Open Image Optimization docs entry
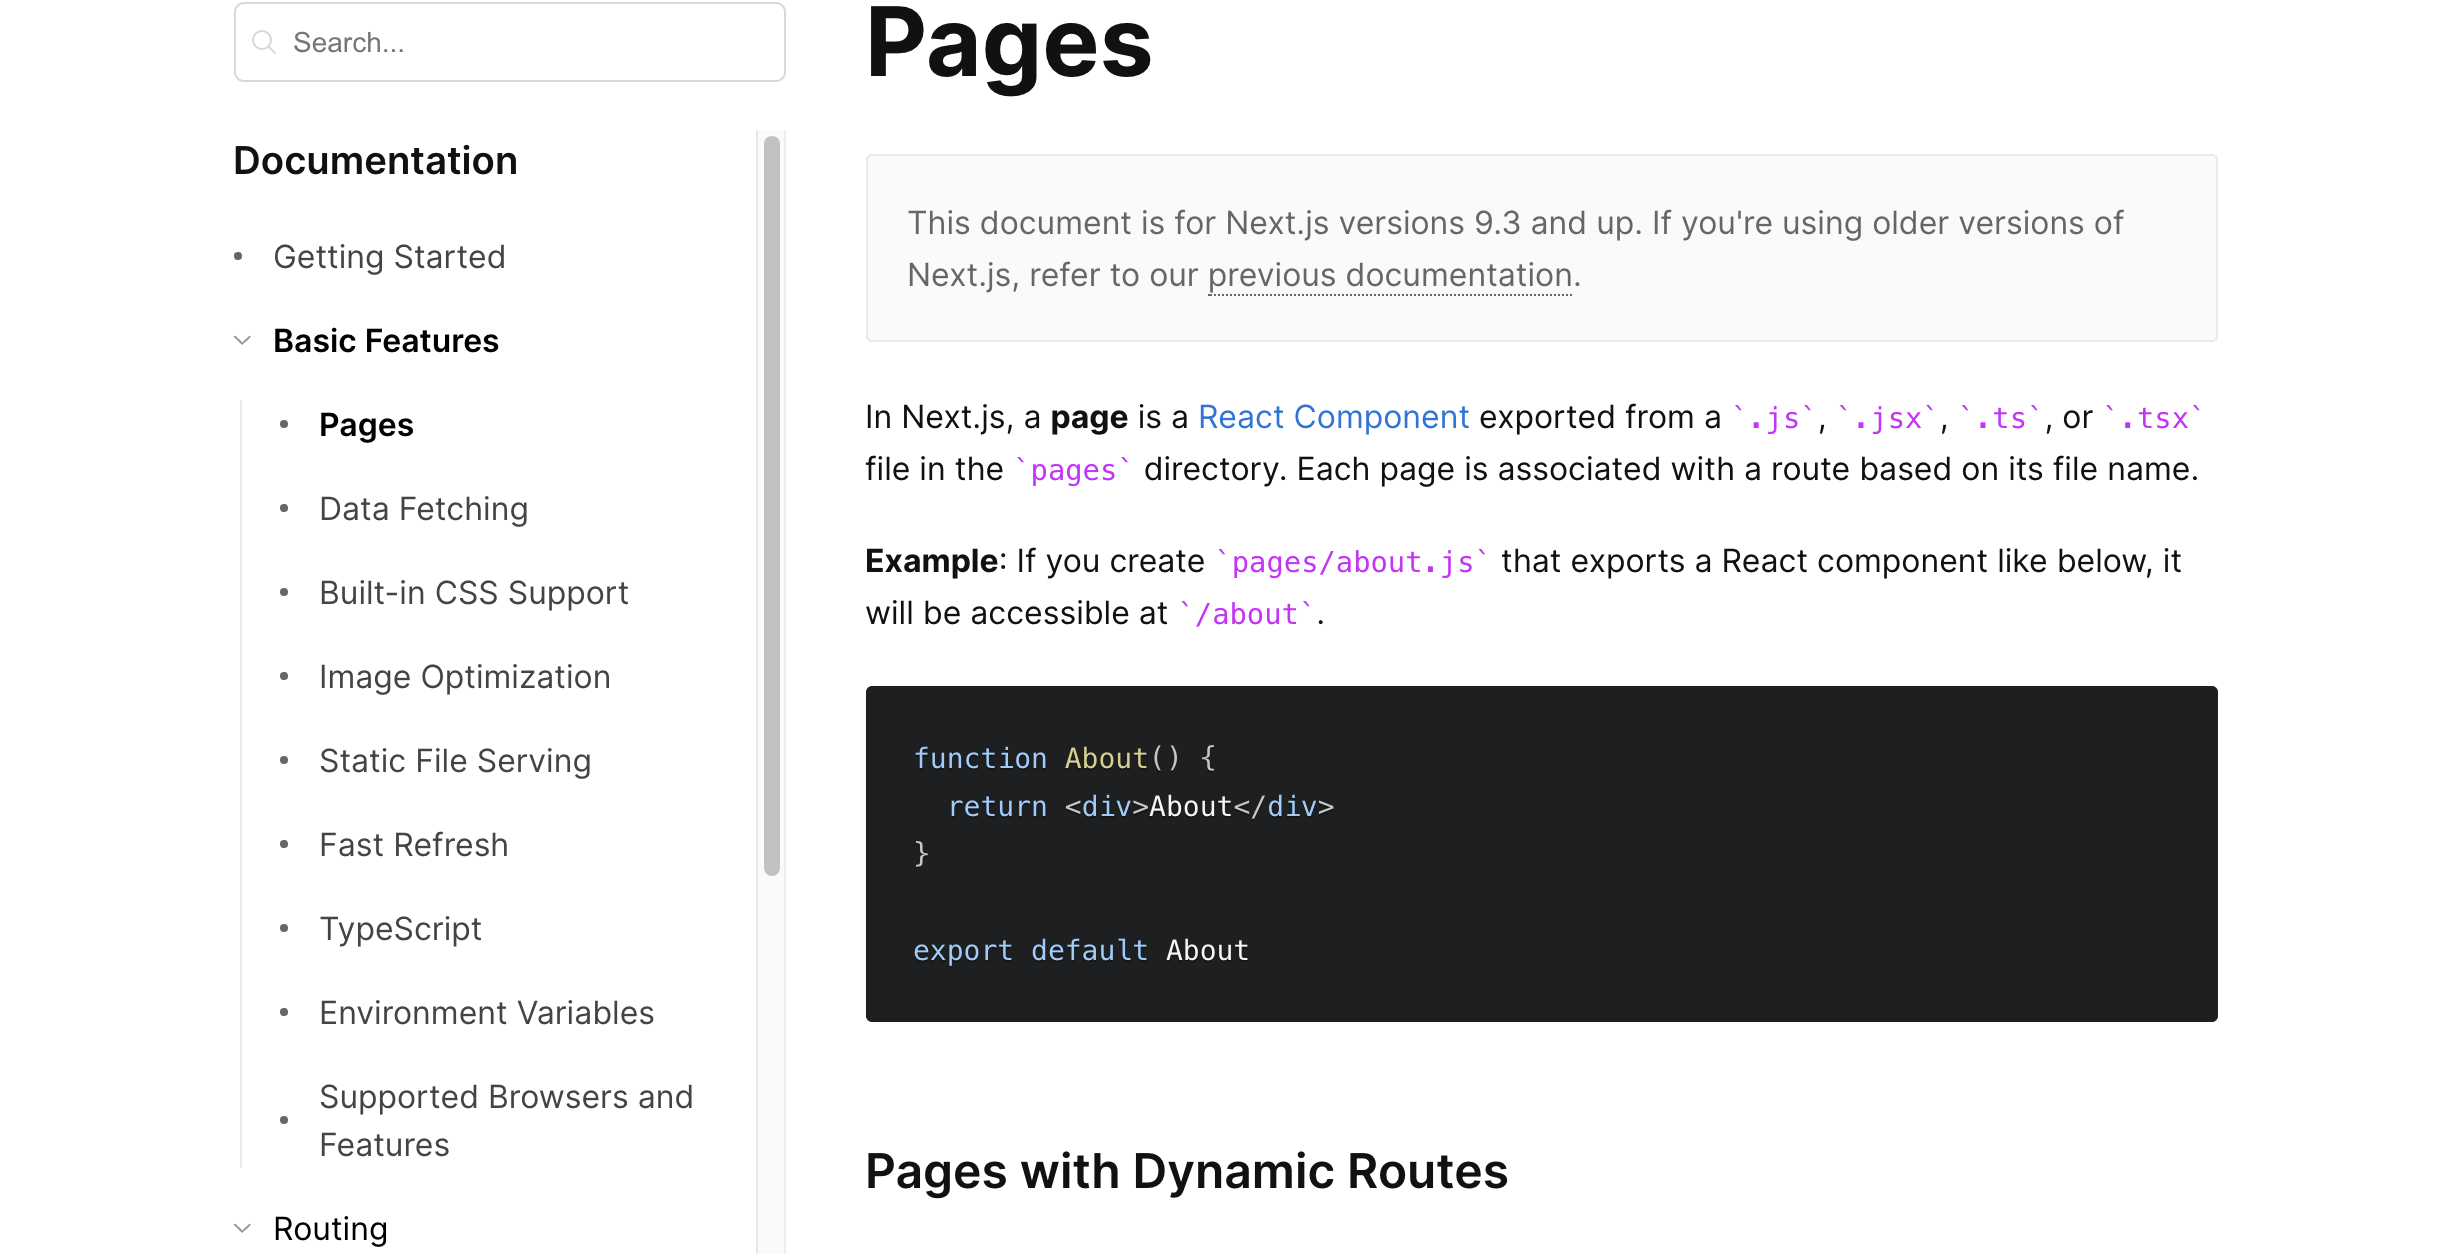Screen dimensions: 2458x1254 [464, 677]
